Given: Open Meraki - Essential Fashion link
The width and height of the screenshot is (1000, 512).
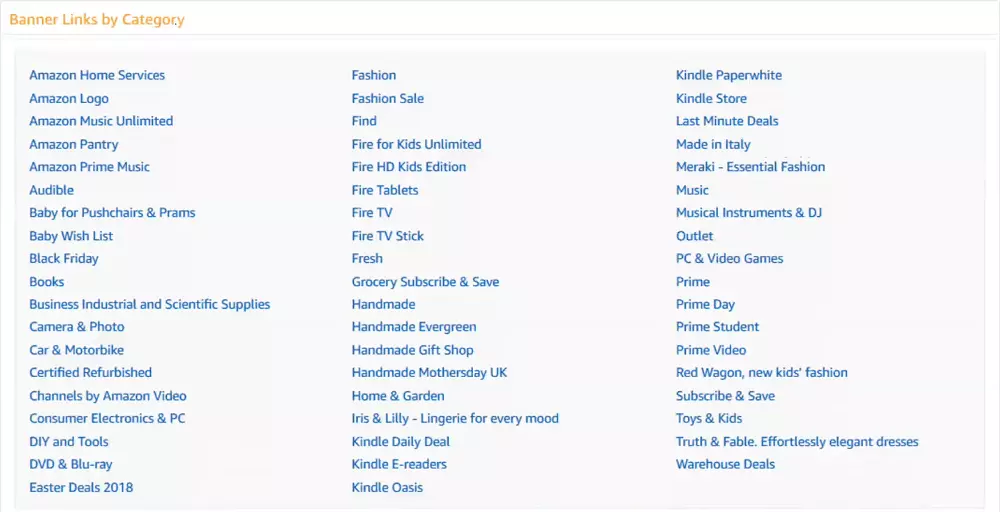Looking at the screenshot, I should [751, 166].
